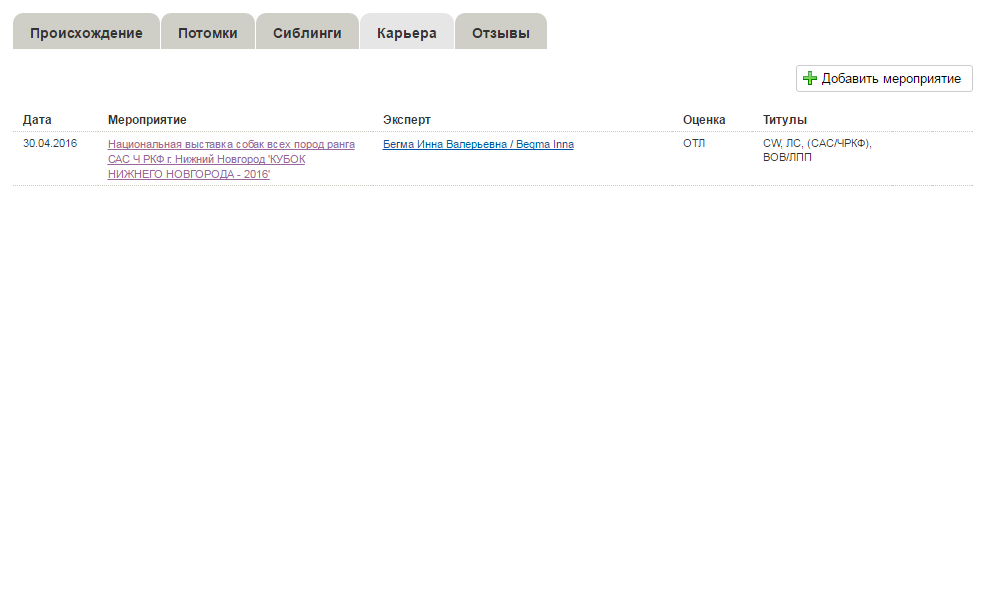Click the 'Дата' column header

(x=37, y=120)
